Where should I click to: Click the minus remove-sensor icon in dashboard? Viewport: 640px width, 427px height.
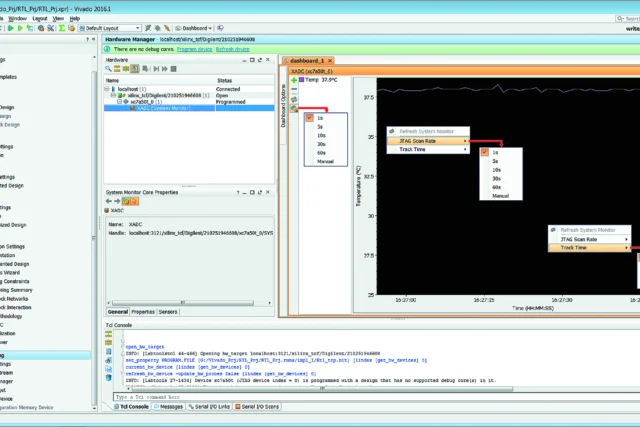pyautogui.click(x=294, y=89)
